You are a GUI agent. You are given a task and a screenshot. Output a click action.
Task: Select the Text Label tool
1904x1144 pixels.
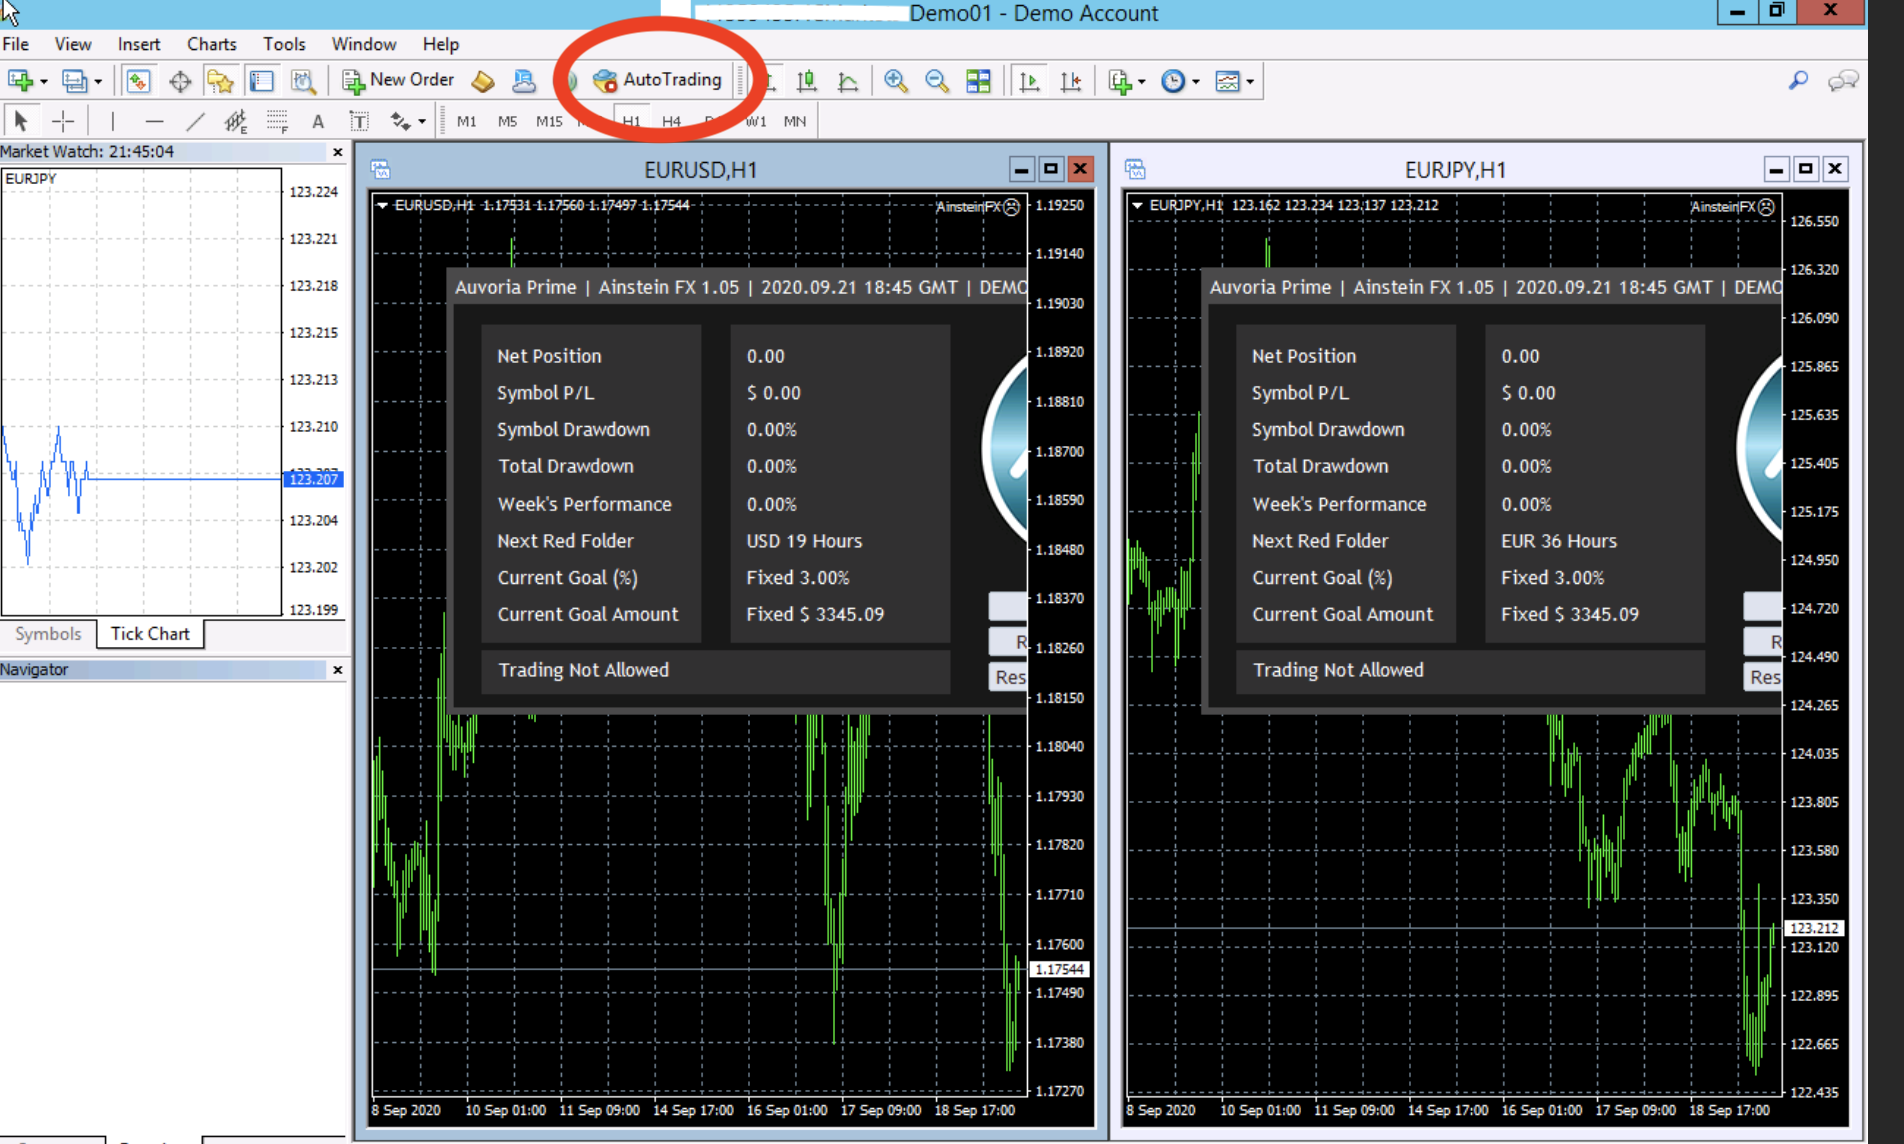point(359,121)
